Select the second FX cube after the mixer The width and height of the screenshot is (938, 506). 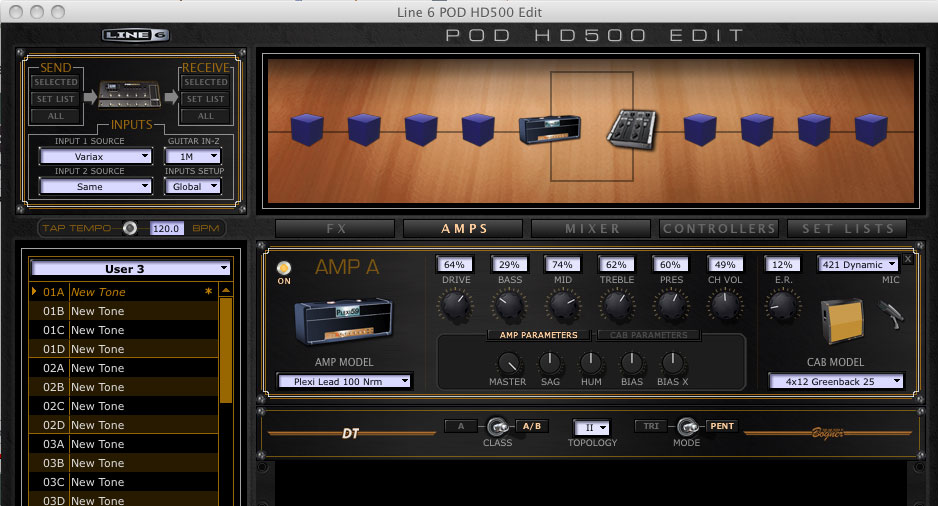click(x=757, y=130)
